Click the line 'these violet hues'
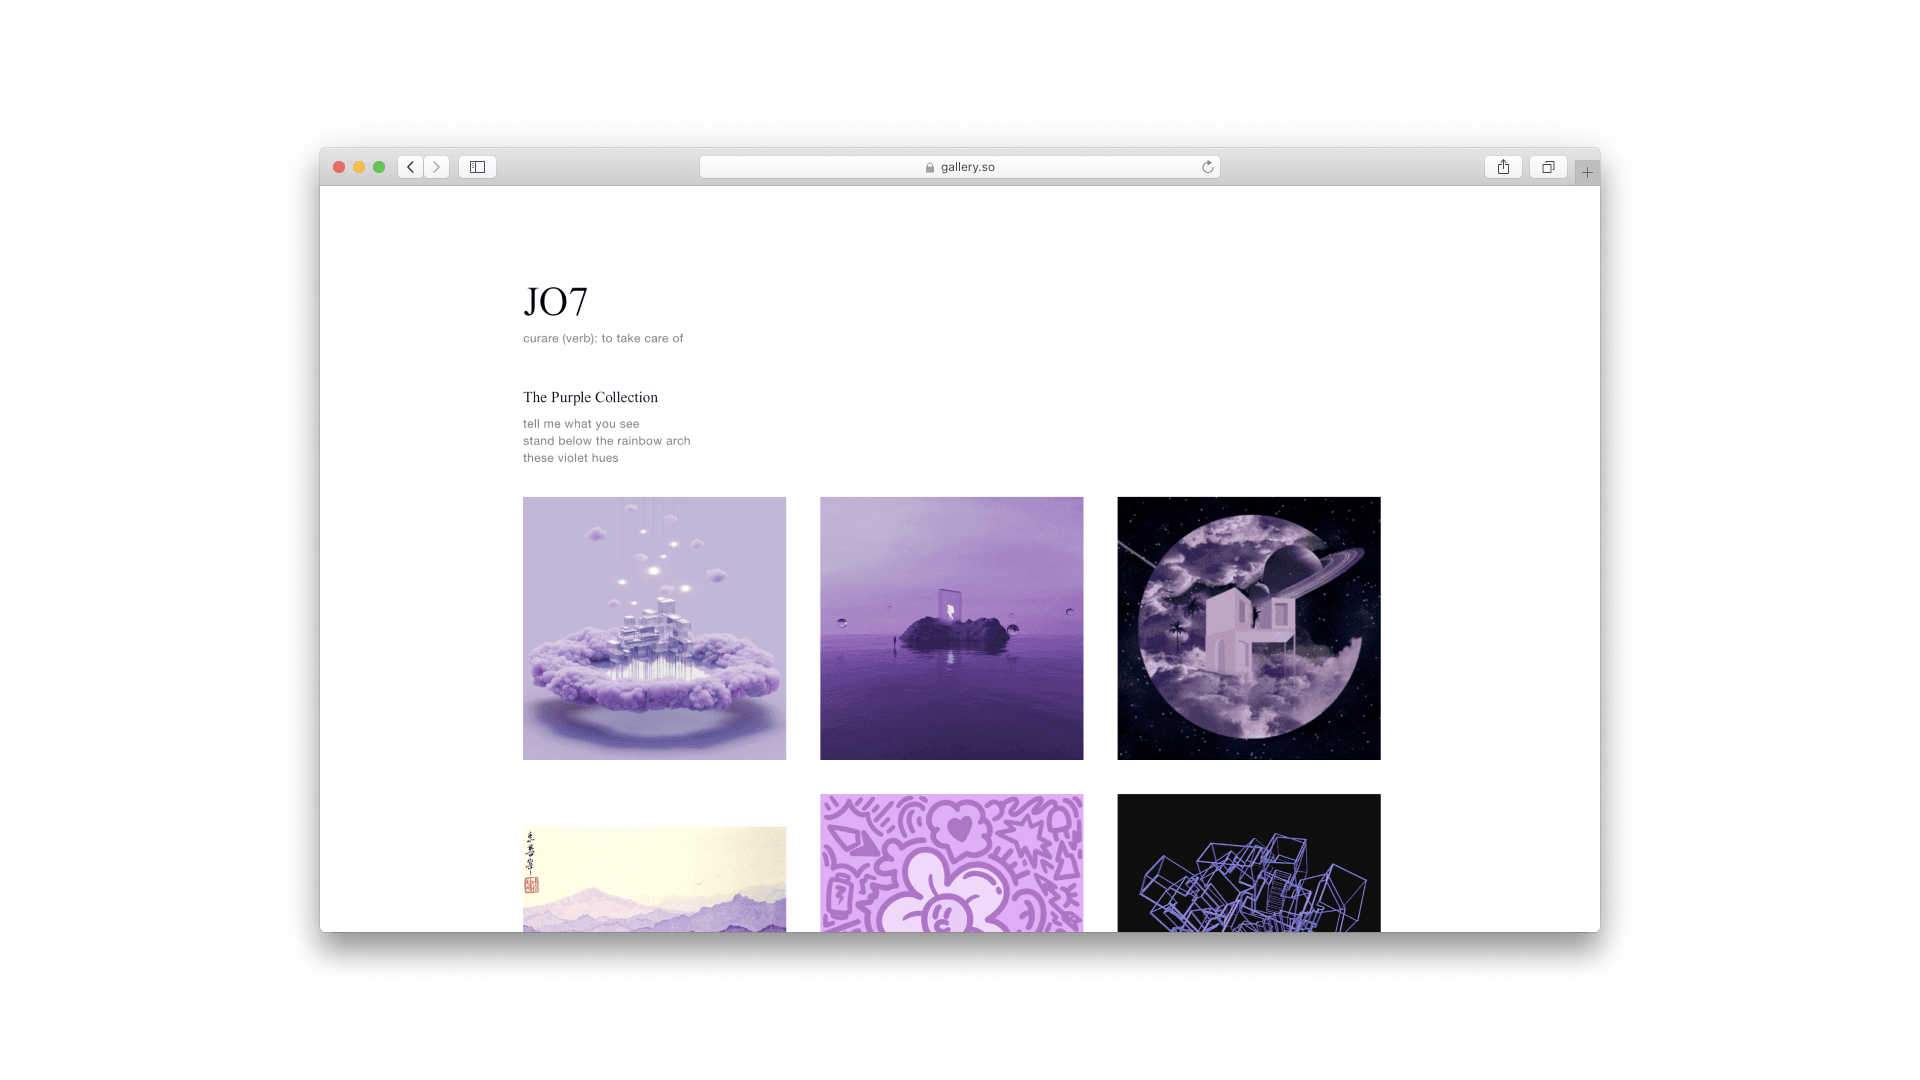Viewport: 1920px width, 1080px height. pos(570,458)
